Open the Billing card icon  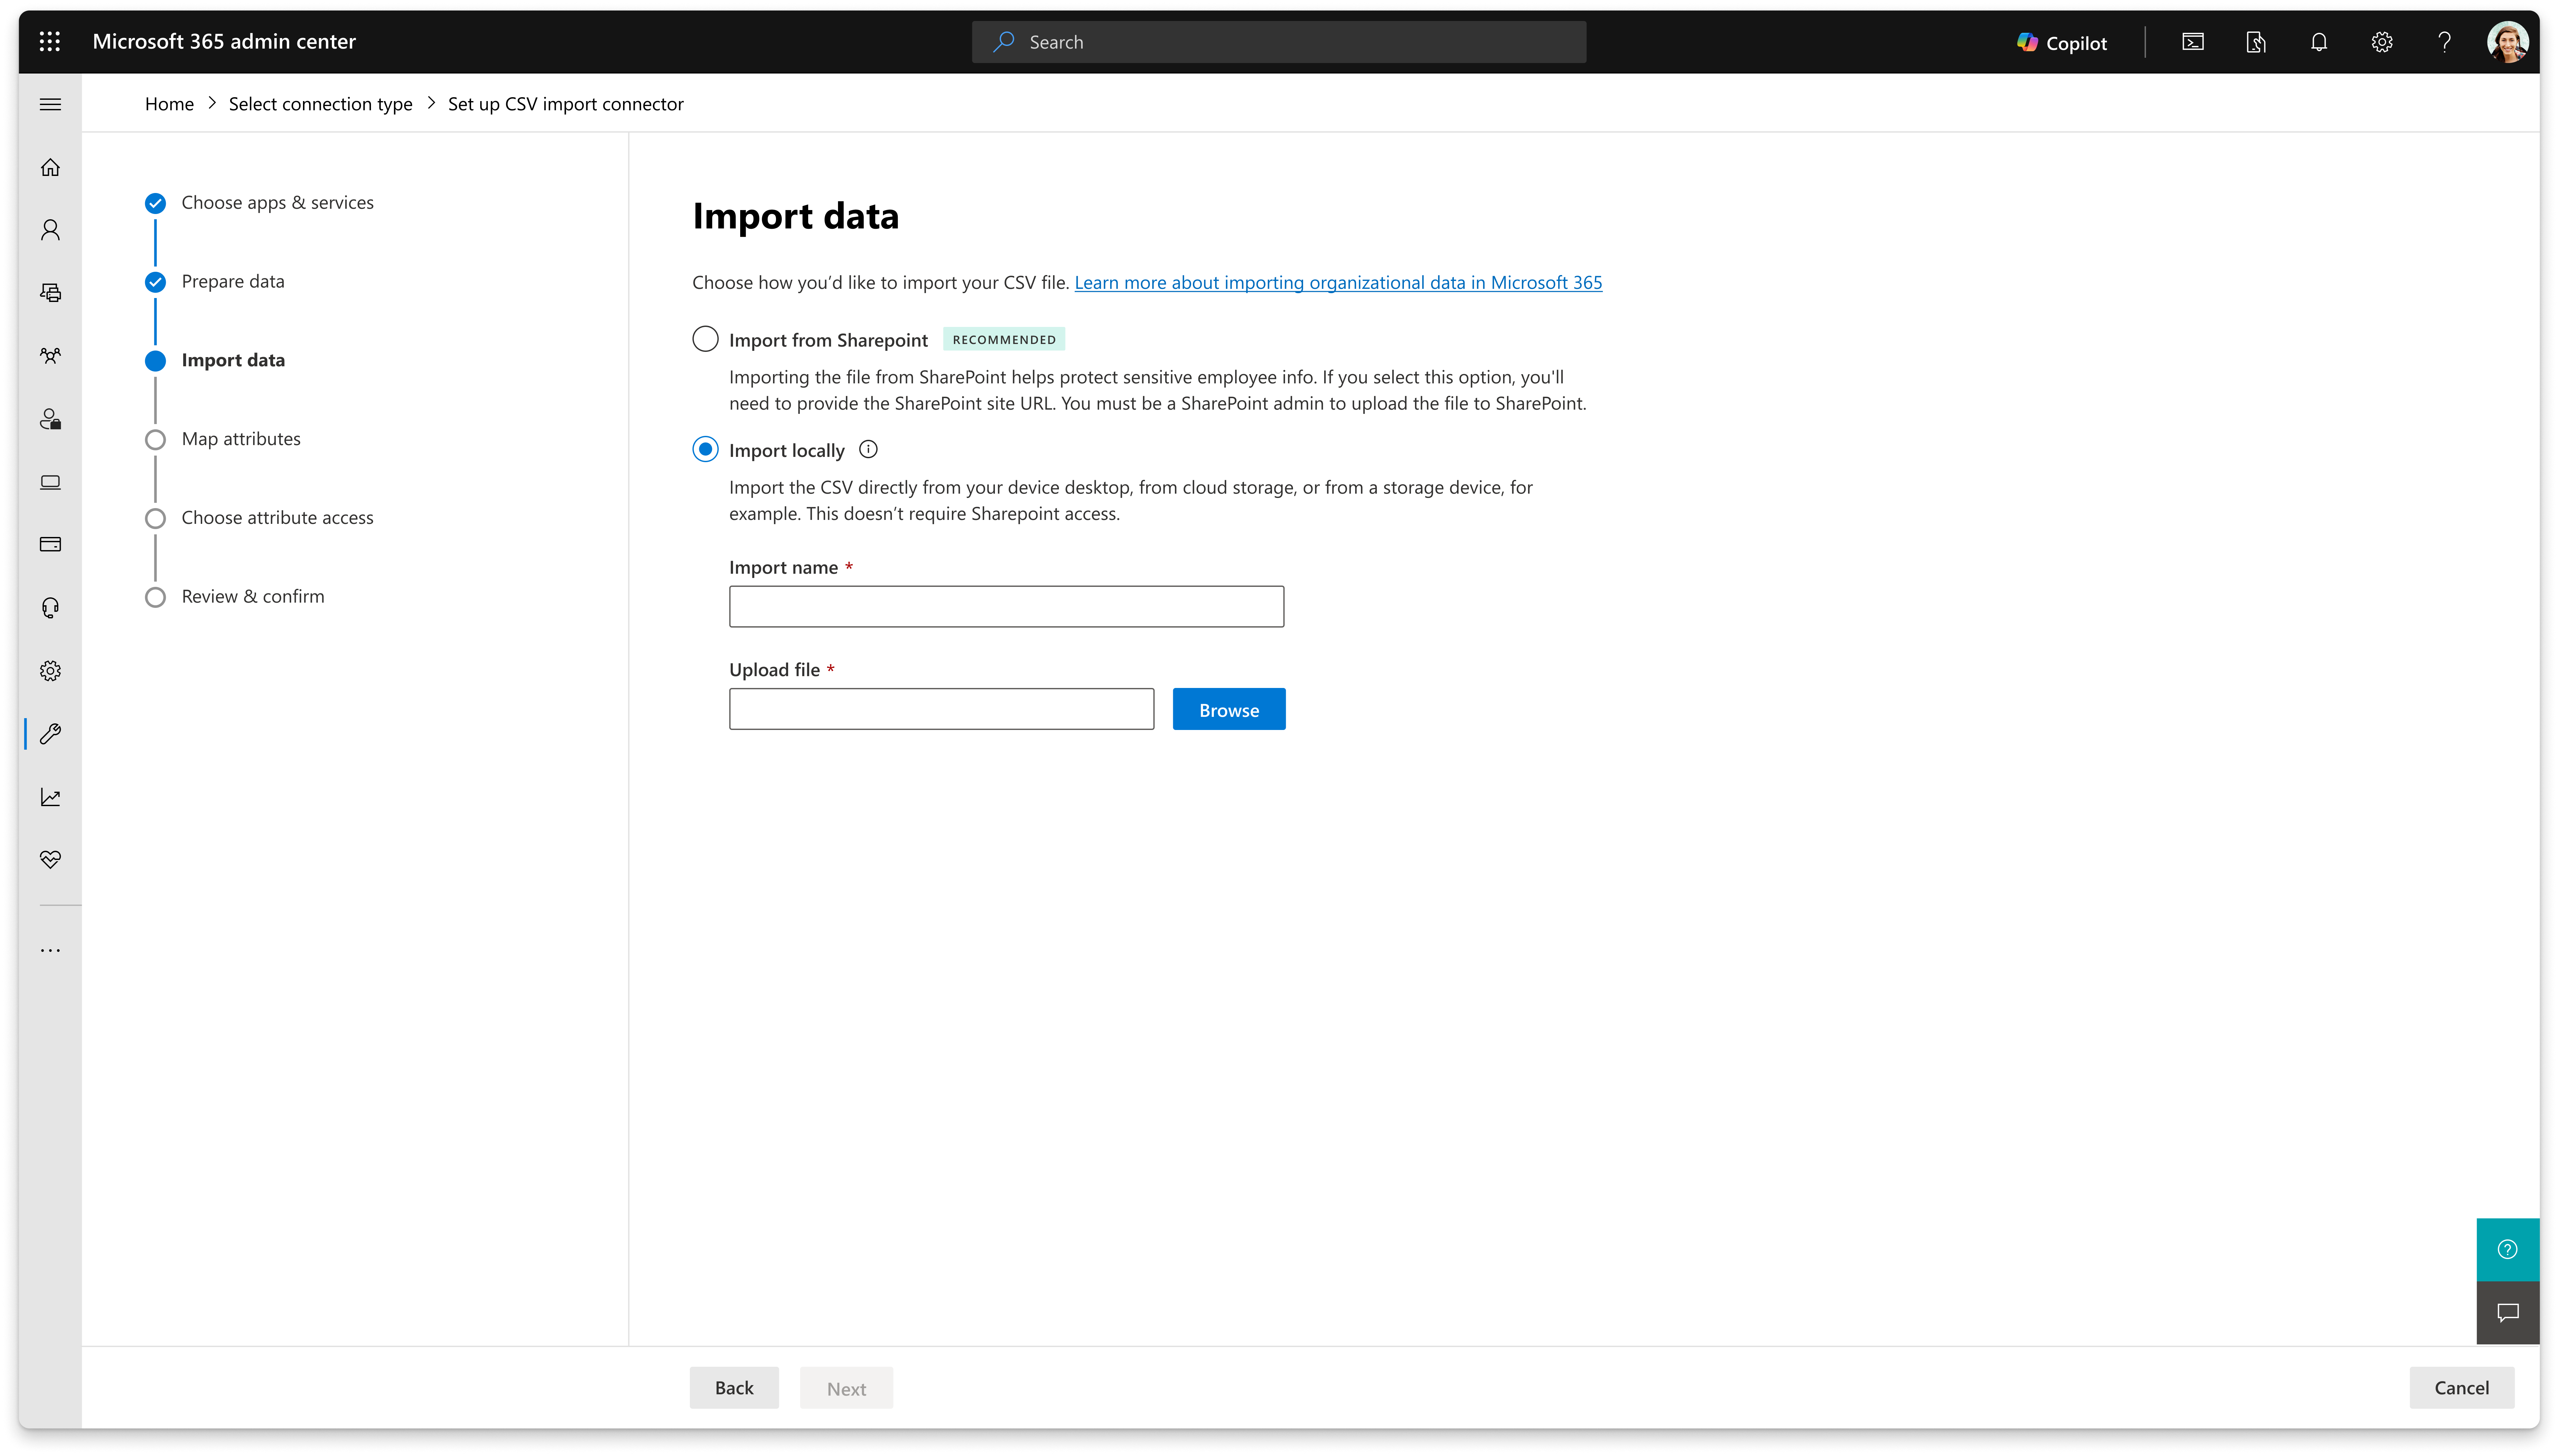tap(50, 544)
